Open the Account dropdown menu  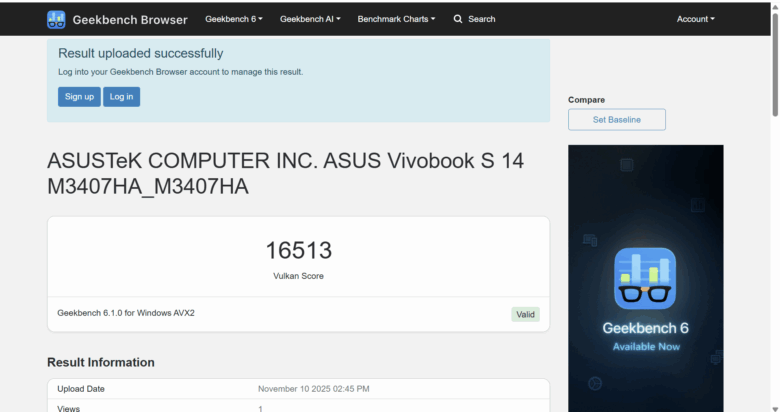[695, 19]
